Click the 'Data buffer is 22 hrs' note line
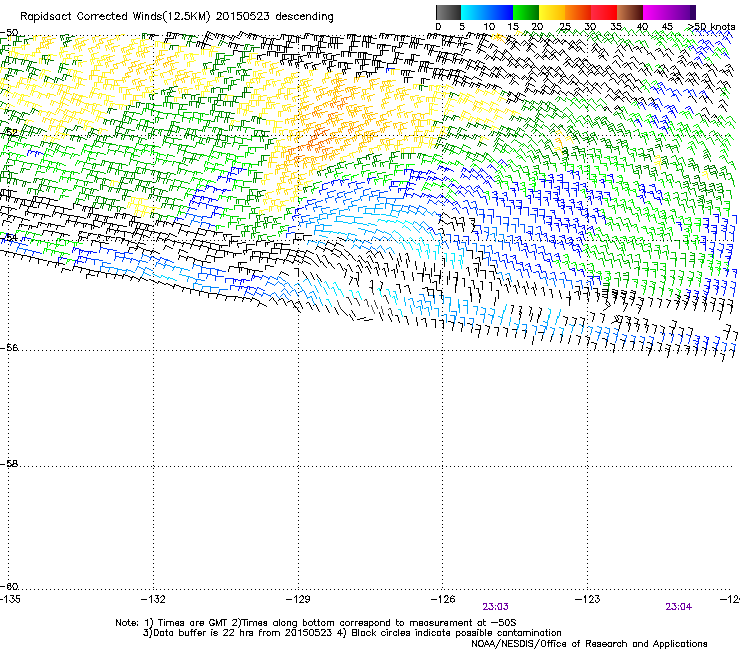Image resolution: width=740 pixels, height=650 pixels. pos(352,633)
